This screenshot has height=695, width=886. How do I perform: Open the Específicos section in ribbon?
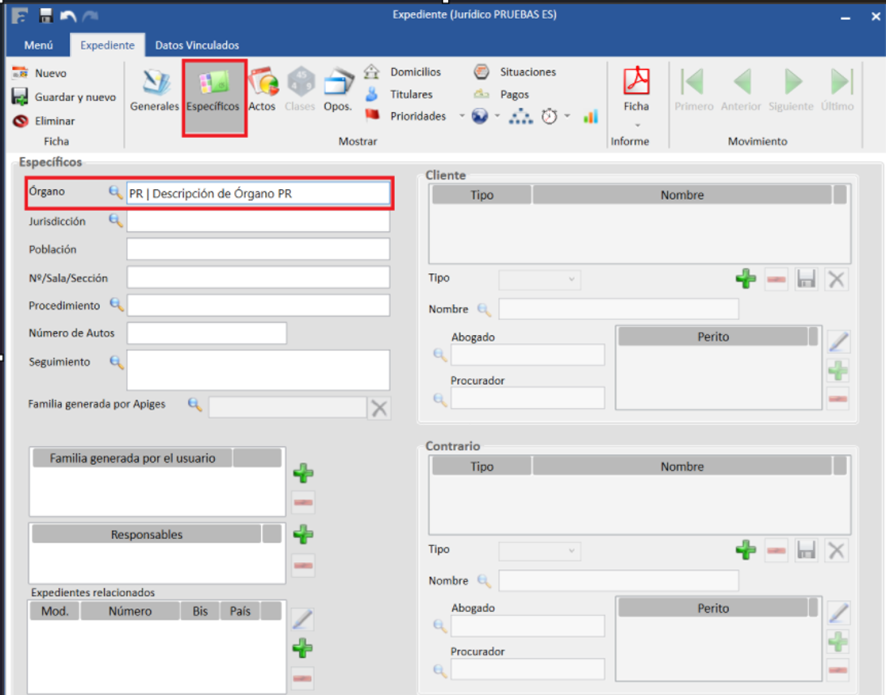click(x=213, y=90)
